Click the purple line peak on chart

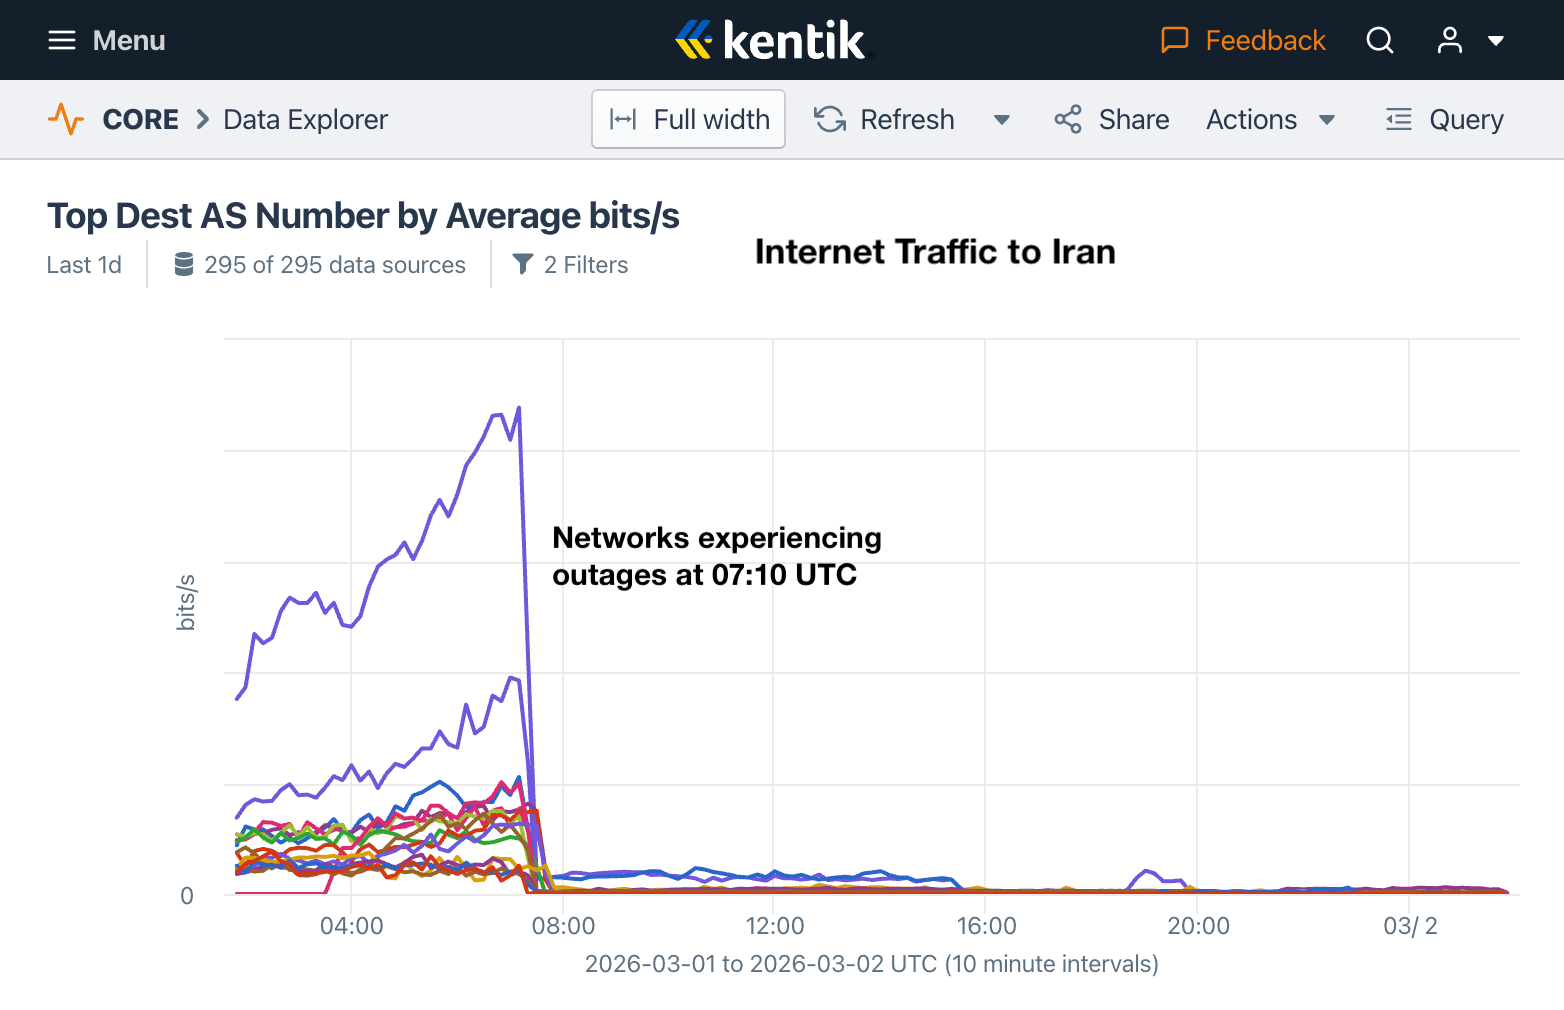[x=518, y=409]
